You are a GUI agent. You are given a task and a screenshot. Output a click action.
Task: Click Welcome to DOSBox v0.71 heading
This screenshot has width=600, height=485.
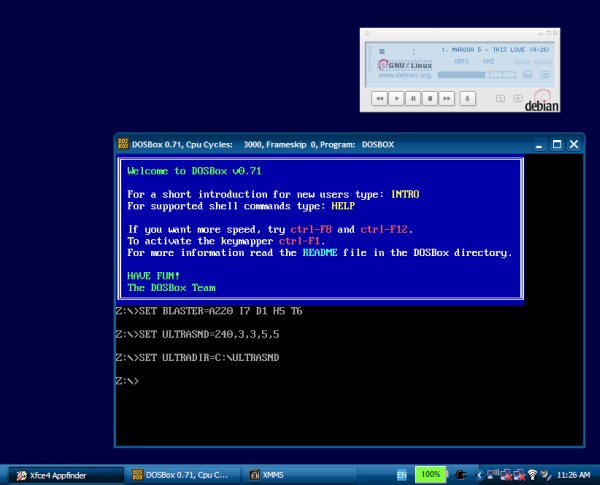(x=194, y=171)
